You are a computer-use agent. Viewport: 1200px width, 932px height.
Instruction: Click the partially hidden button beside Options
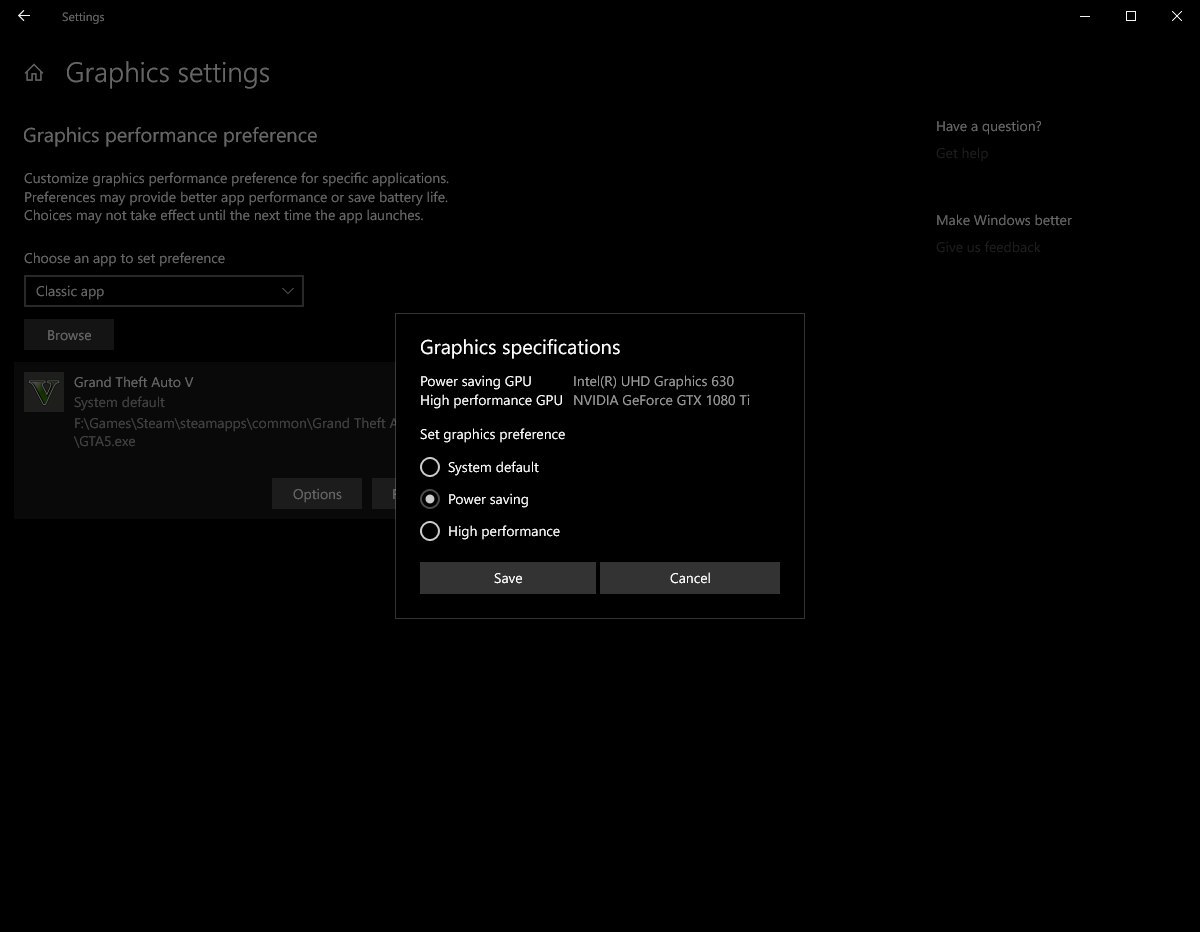(384, 494)
